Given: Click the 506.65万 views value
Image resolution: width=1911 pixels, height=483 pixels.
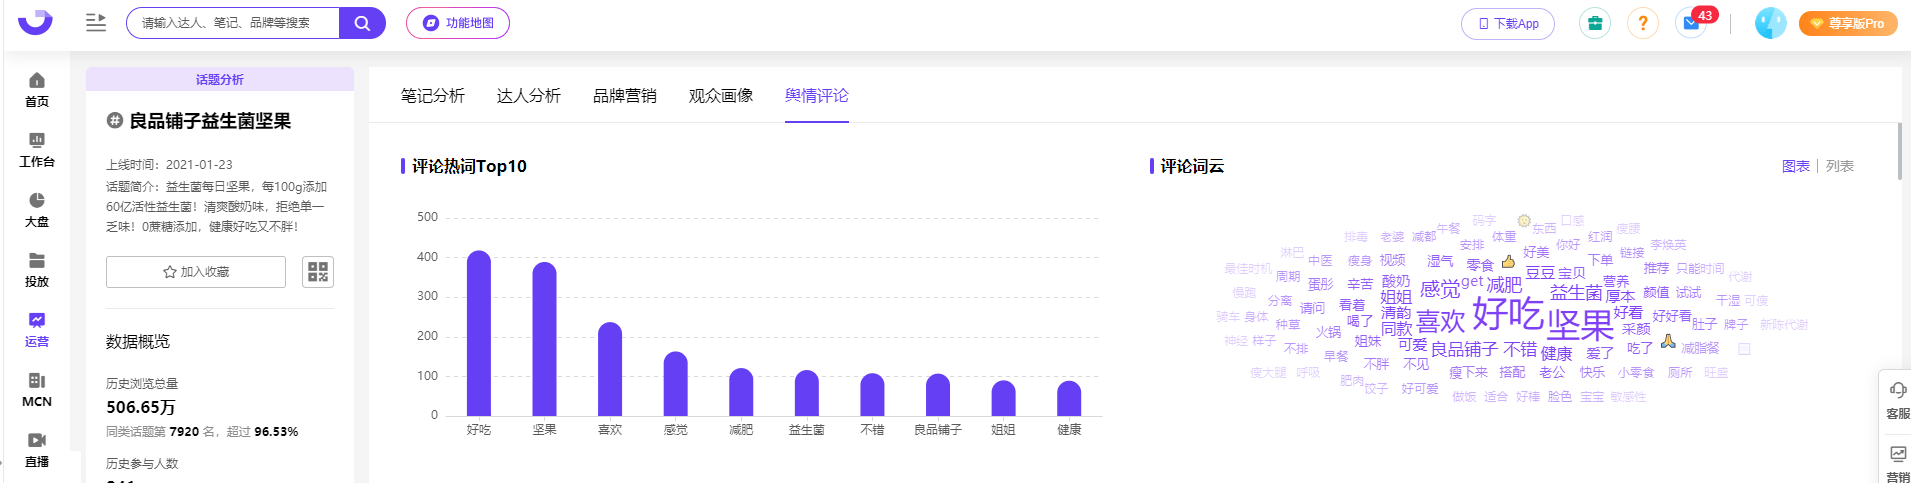Looking at the screenshot, I should (x=141, y=407).
